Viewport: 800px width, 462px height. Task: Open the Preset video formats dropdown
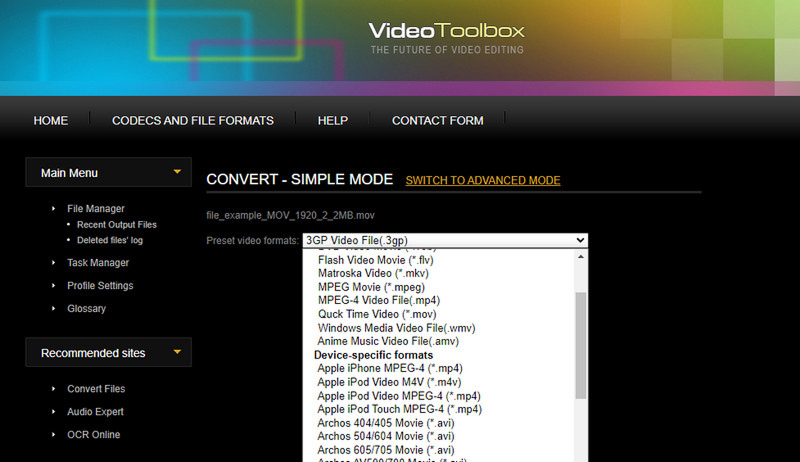coord(445,241)
